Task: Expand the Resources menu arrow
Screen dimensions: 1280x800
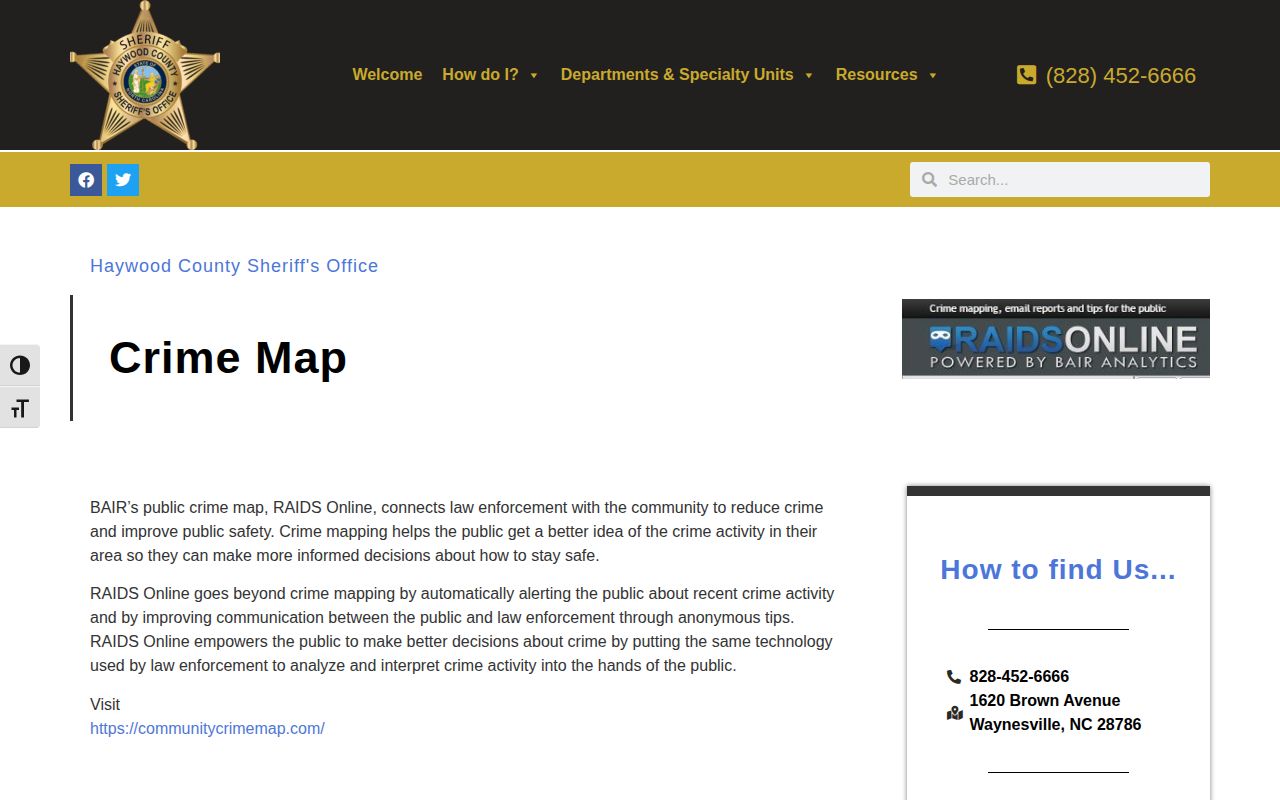Action: click(x=933, y=76)
